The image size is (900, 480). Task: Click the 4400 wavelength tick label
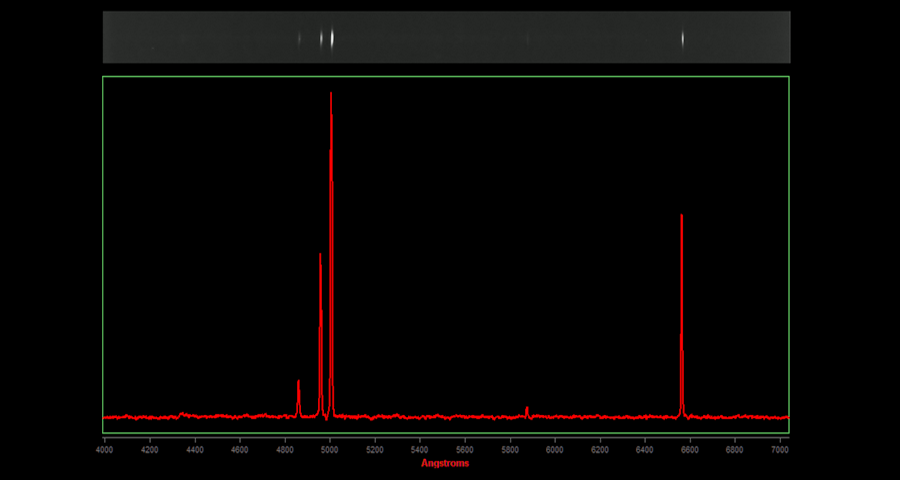[x=194, y=450]
